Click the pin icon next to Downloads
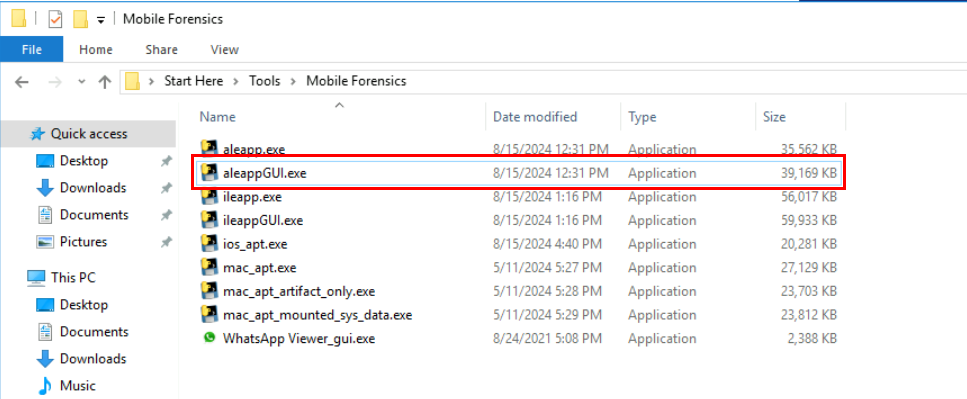 [x=166, y=188]
